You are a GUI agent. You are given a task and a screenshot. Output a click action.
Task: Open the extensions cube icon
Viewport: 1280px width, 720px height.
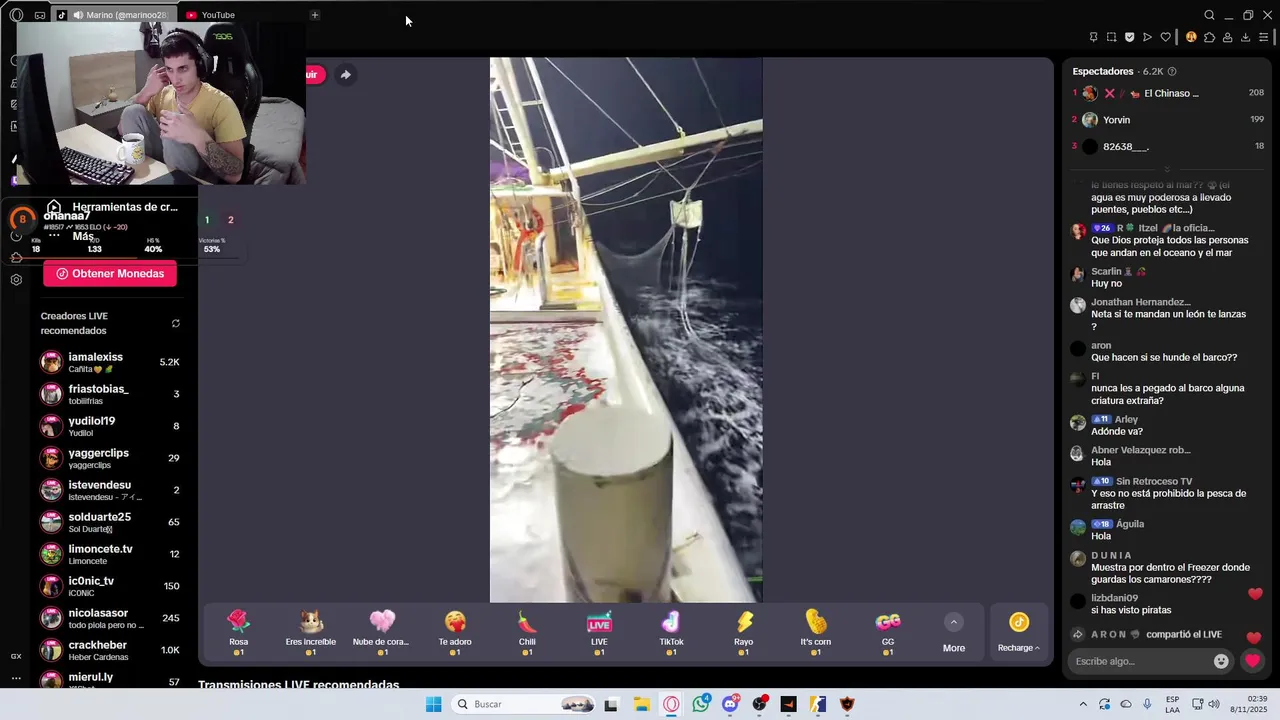pos(1209,37)
